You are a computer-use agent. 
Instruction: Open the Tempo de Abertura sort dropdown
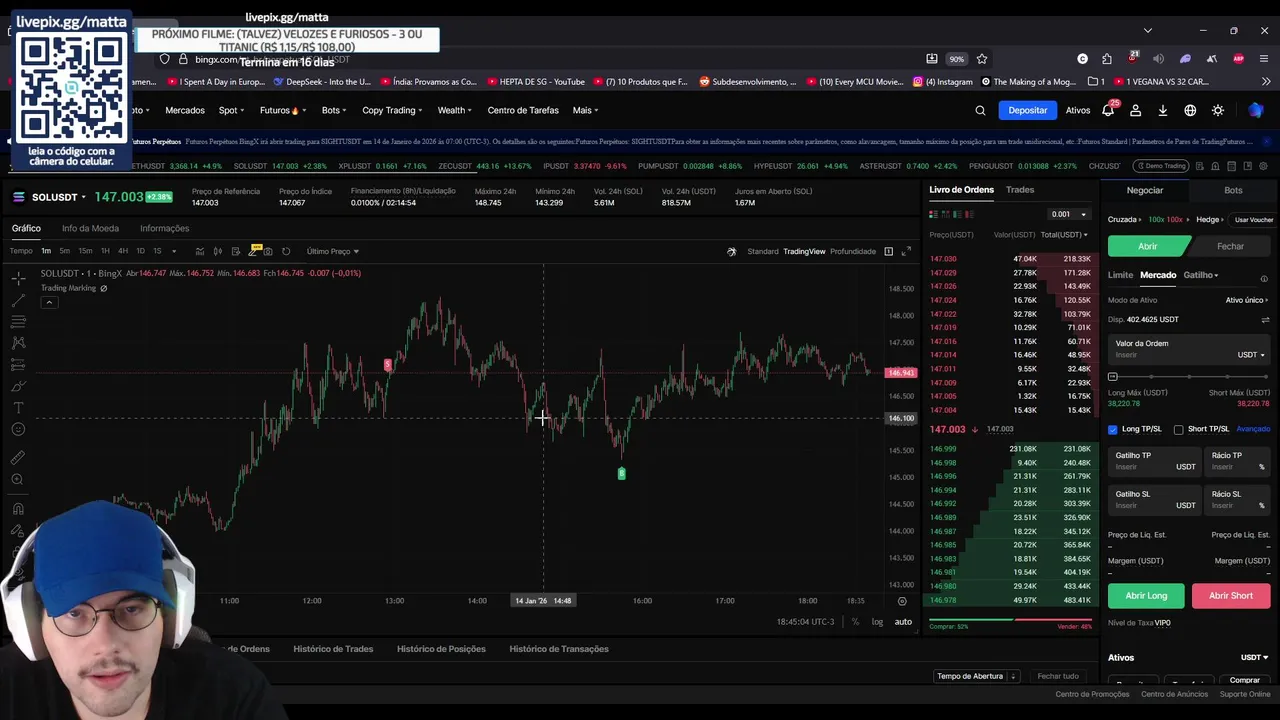pos(976,676)
